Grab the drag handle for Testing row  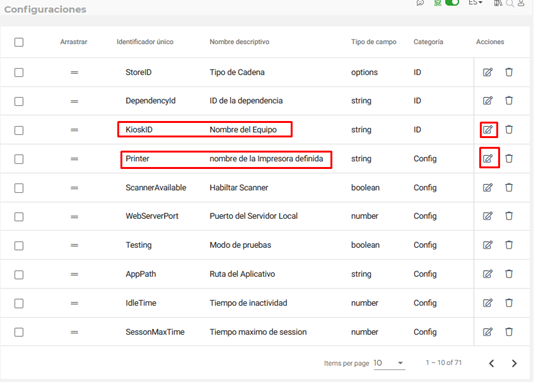74,245
